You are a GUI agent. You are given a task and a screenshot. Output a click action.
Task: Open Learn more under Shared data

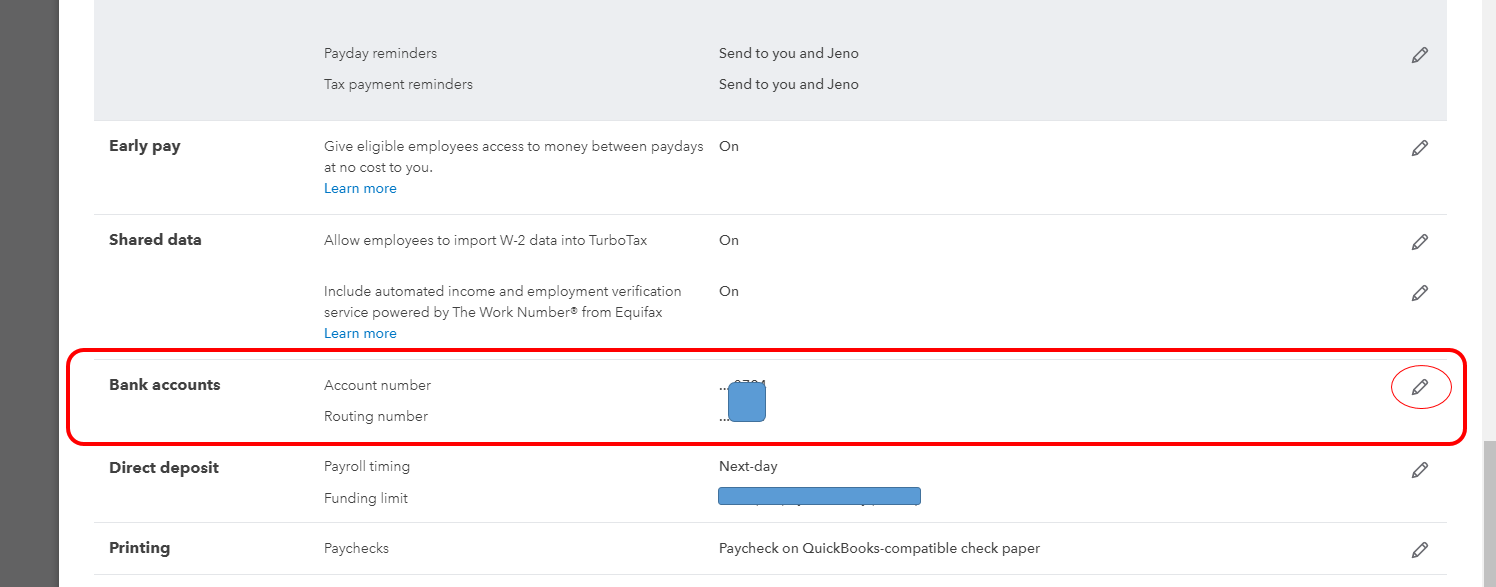pyautogui.click(x=360, y=332)
